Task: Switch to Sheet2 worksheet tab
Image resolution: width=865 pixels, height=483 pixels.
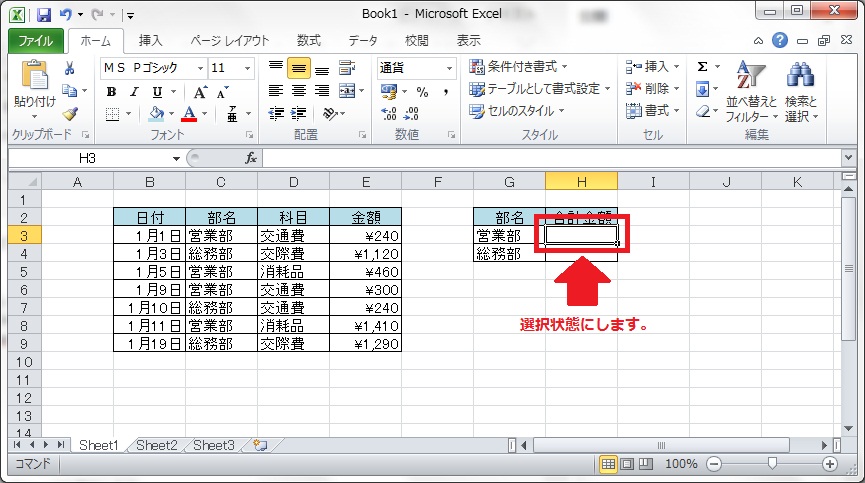Action: click(157, 445)
